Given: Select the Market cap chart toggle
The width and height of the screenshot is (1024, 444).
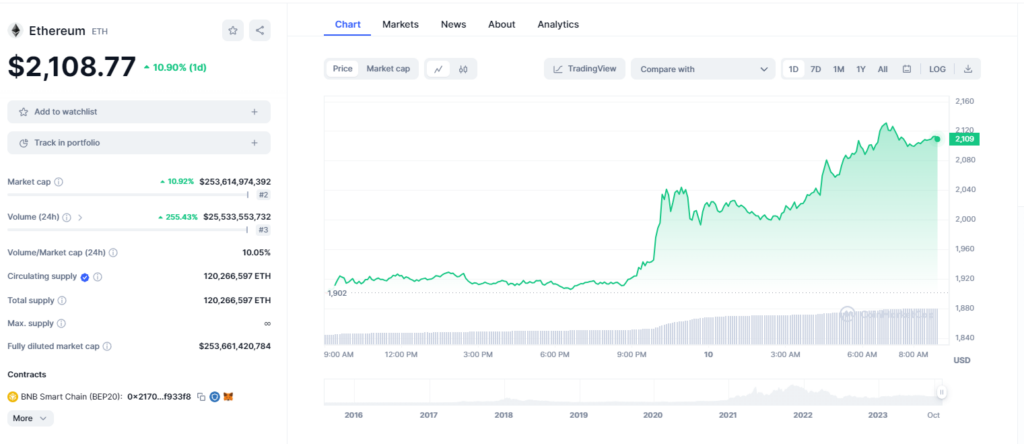Looking at the screenshot, I should [x=388, y=69].
